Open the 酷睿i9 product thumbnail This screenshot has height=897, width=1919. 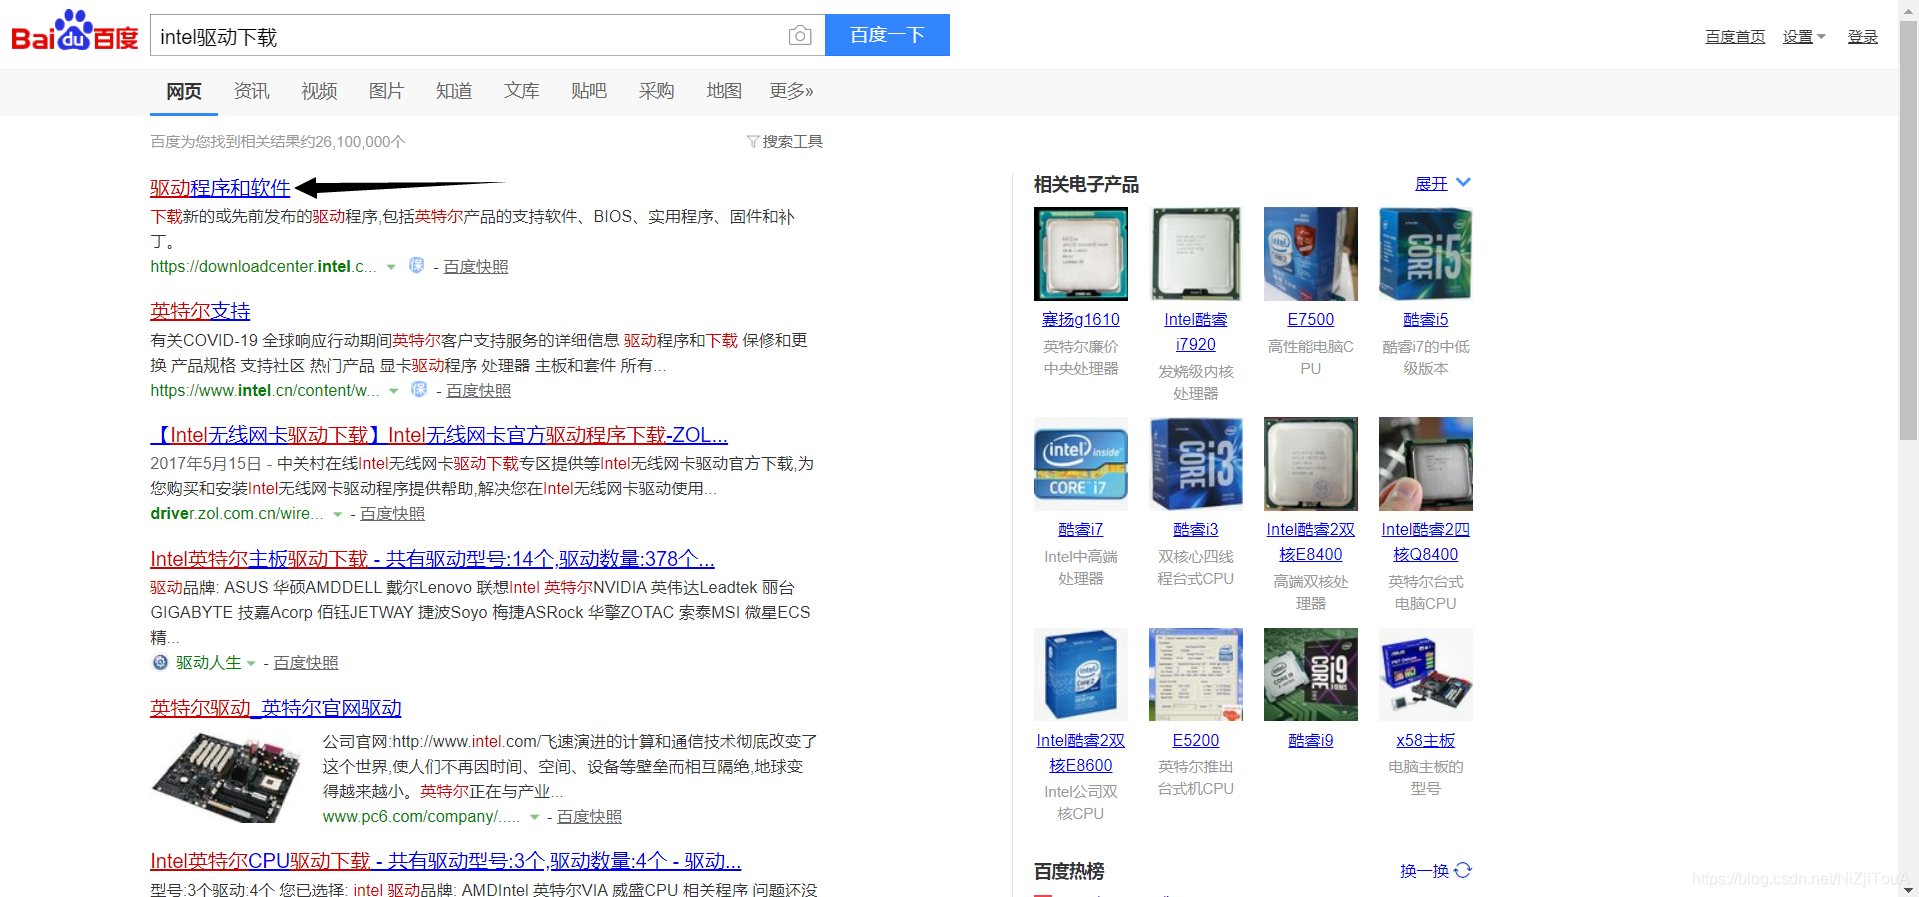(1311, 674)
